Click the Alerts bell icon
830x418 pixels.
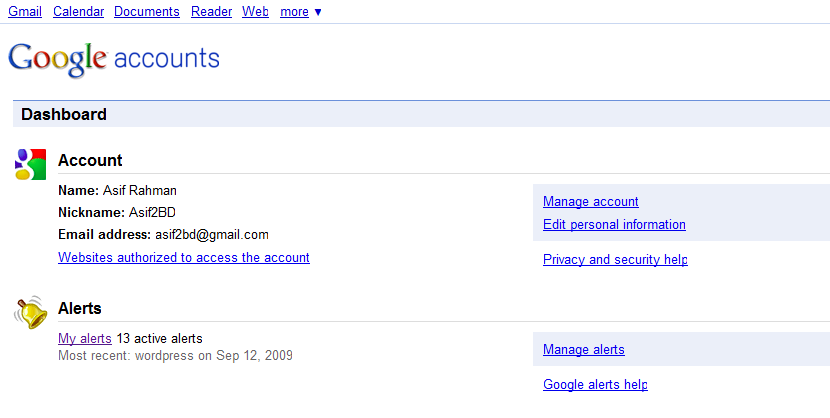coord(31,312)
